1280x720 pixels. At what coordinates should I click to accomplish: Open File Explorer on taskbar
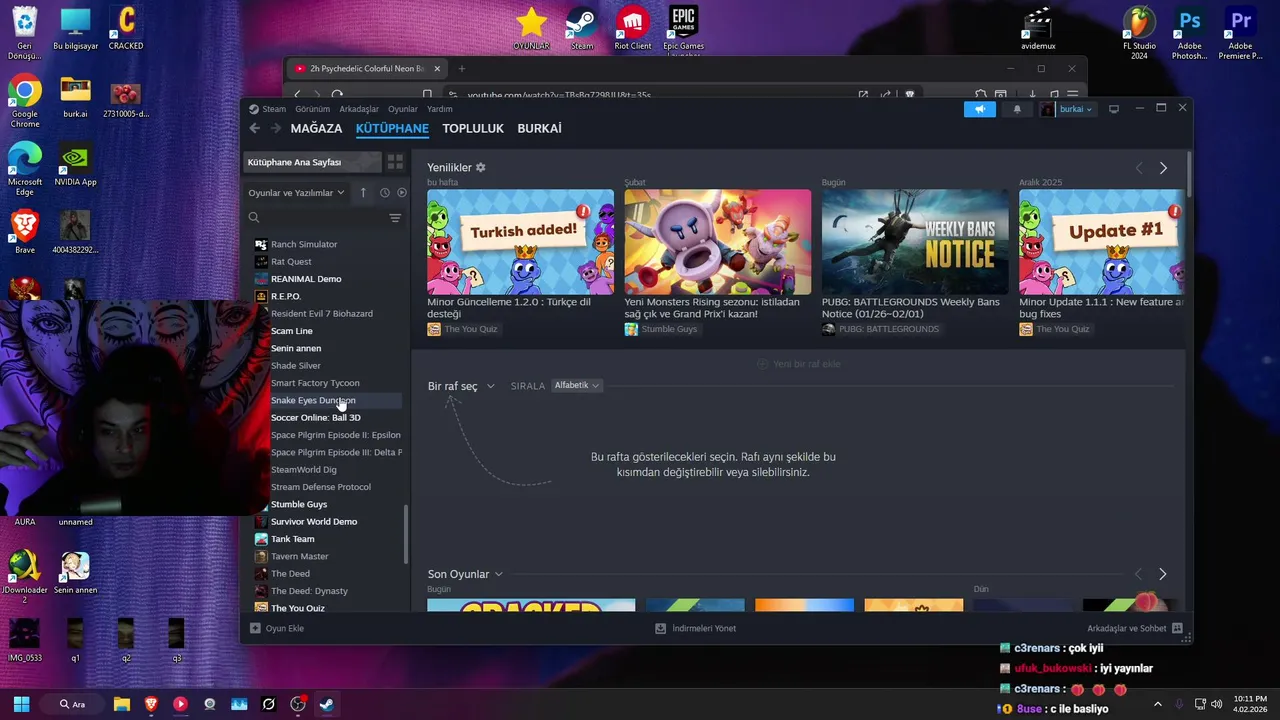(122, 704)
